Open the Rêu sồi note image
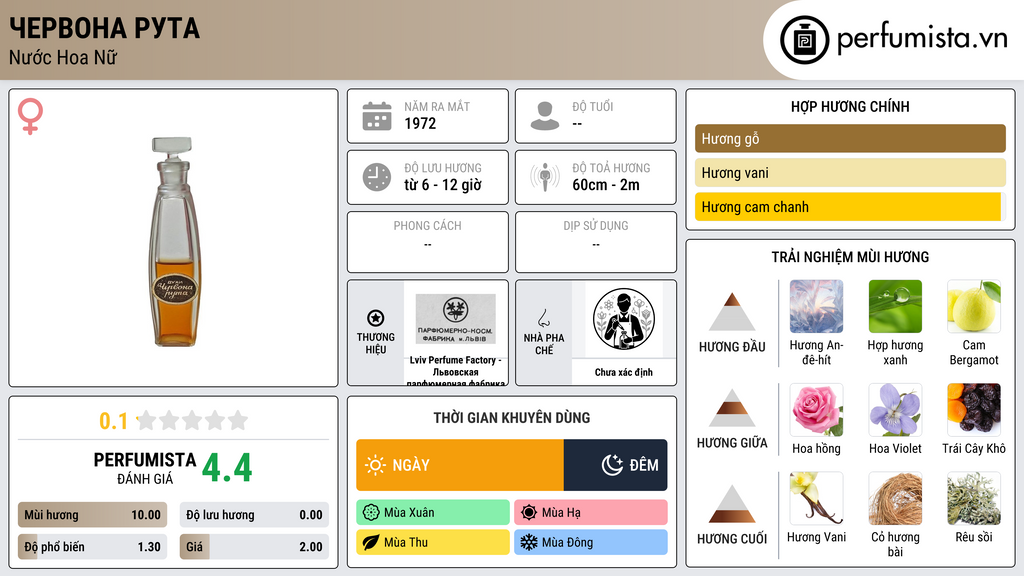The height and width of the screenshot is (576, 1024). pos(974,499)
